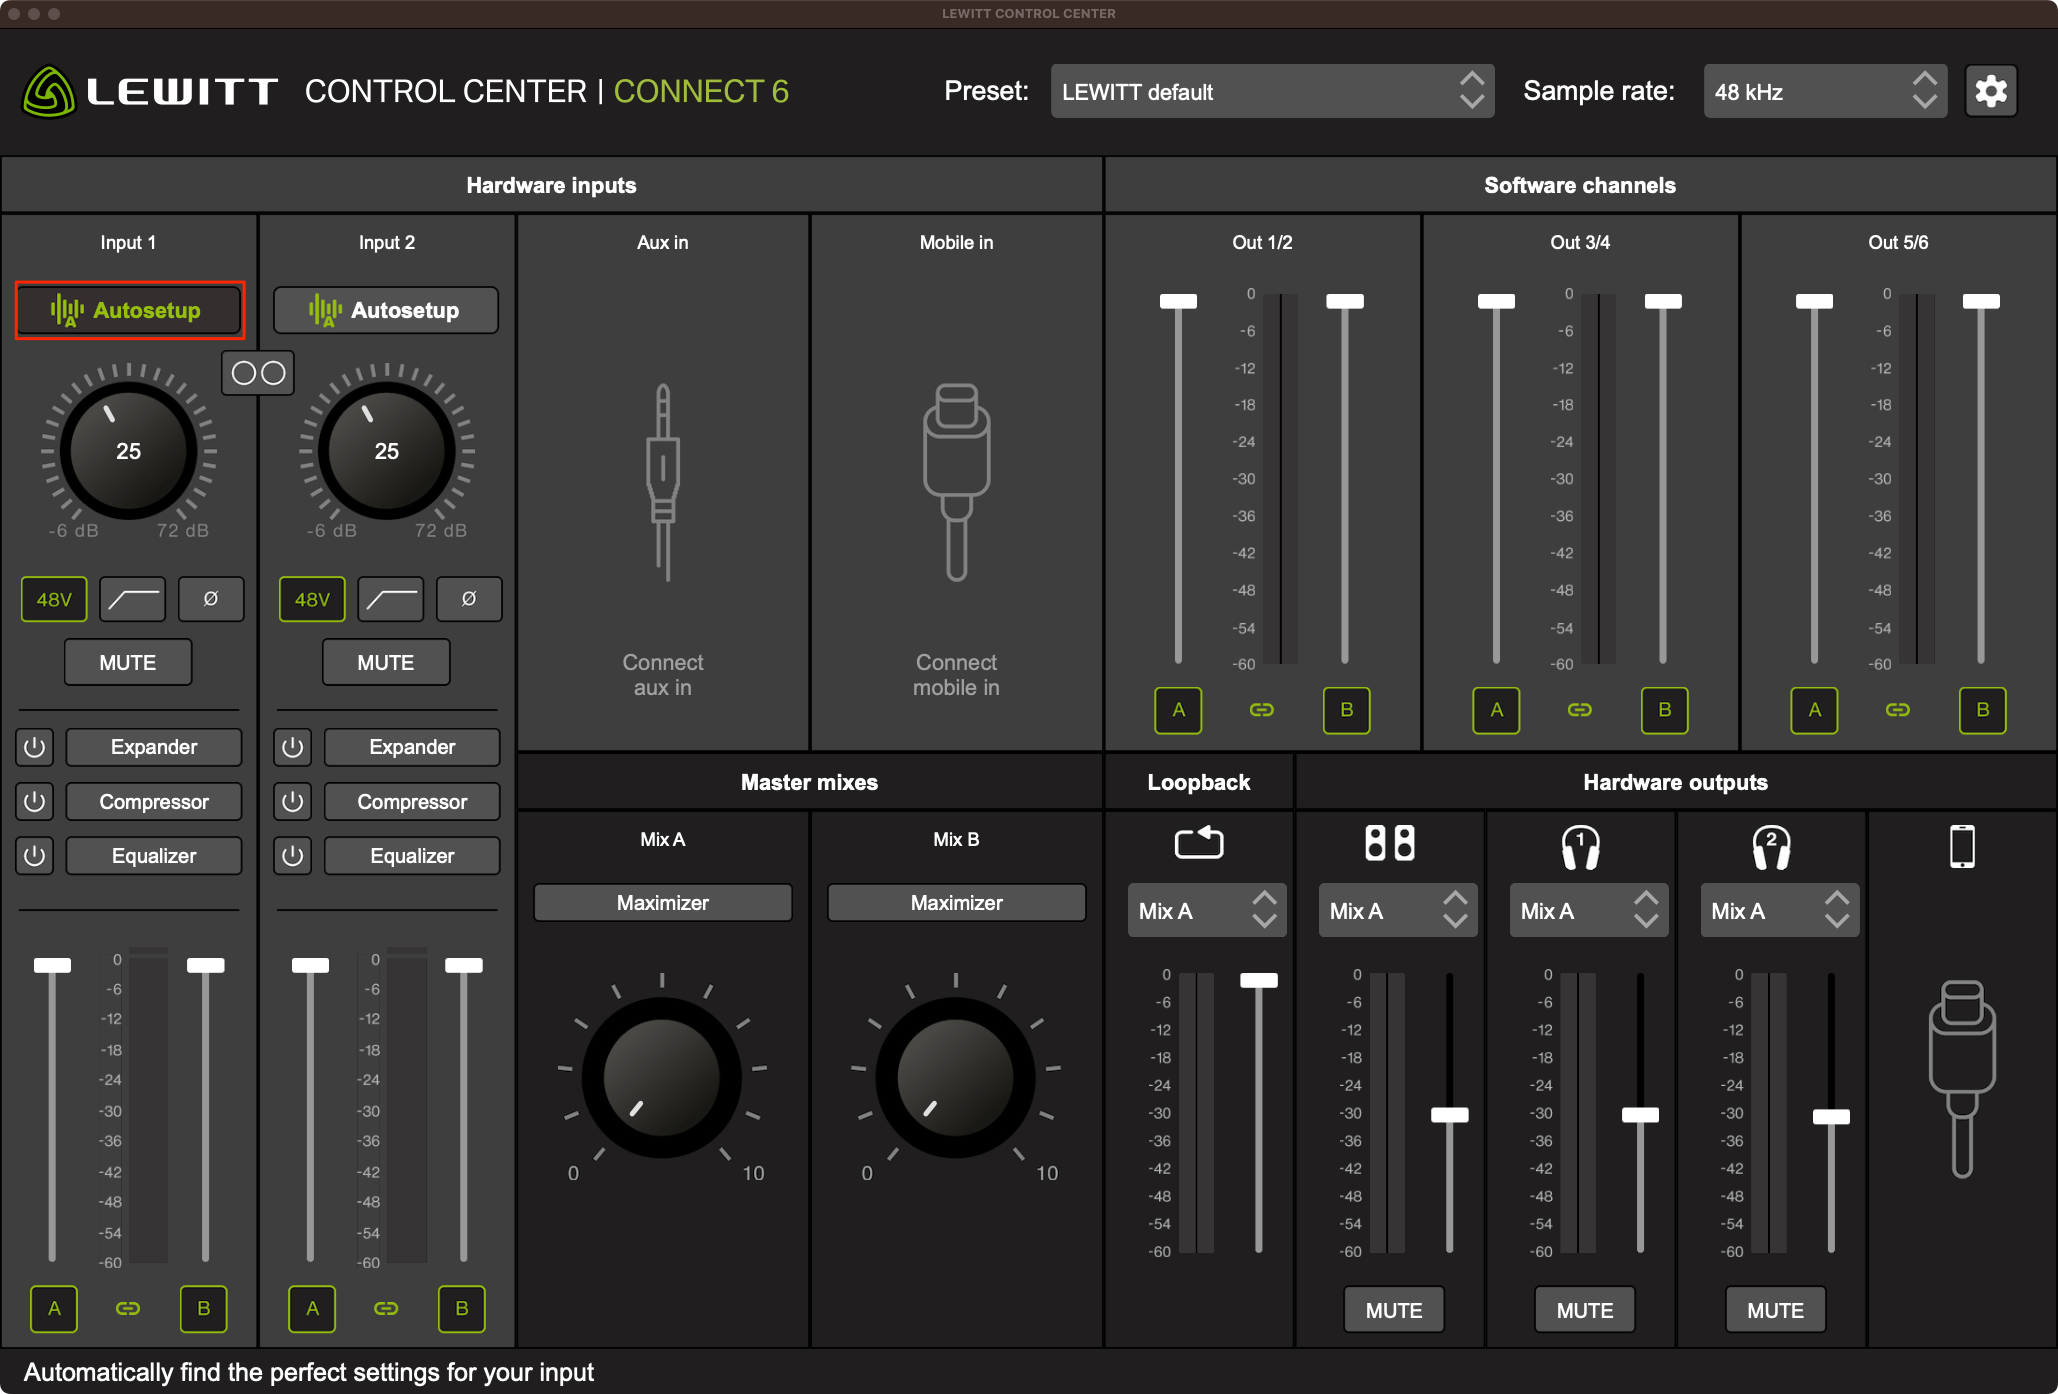Open the Input 1 Equalizer settings
Screen dimensions: 2058x1394
click(154, 856)
